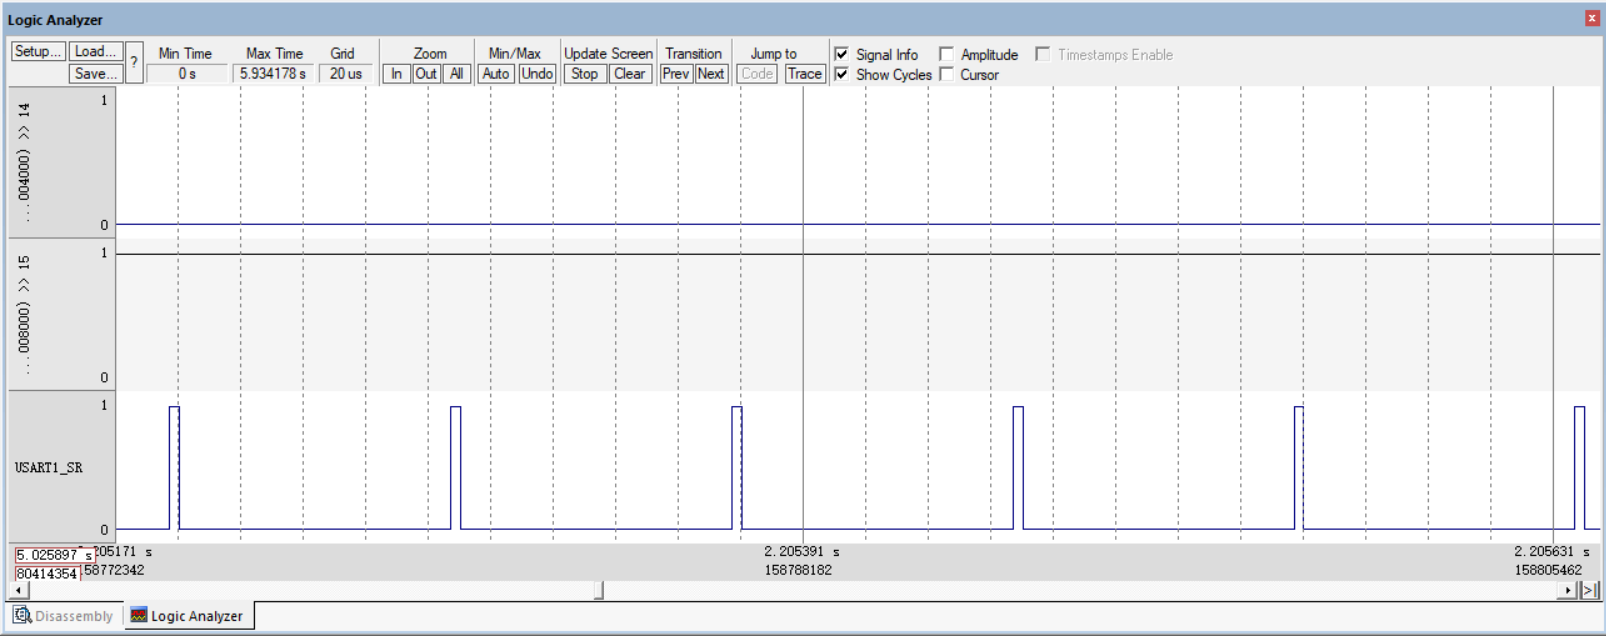Set Min/Max to Auto

496,73
